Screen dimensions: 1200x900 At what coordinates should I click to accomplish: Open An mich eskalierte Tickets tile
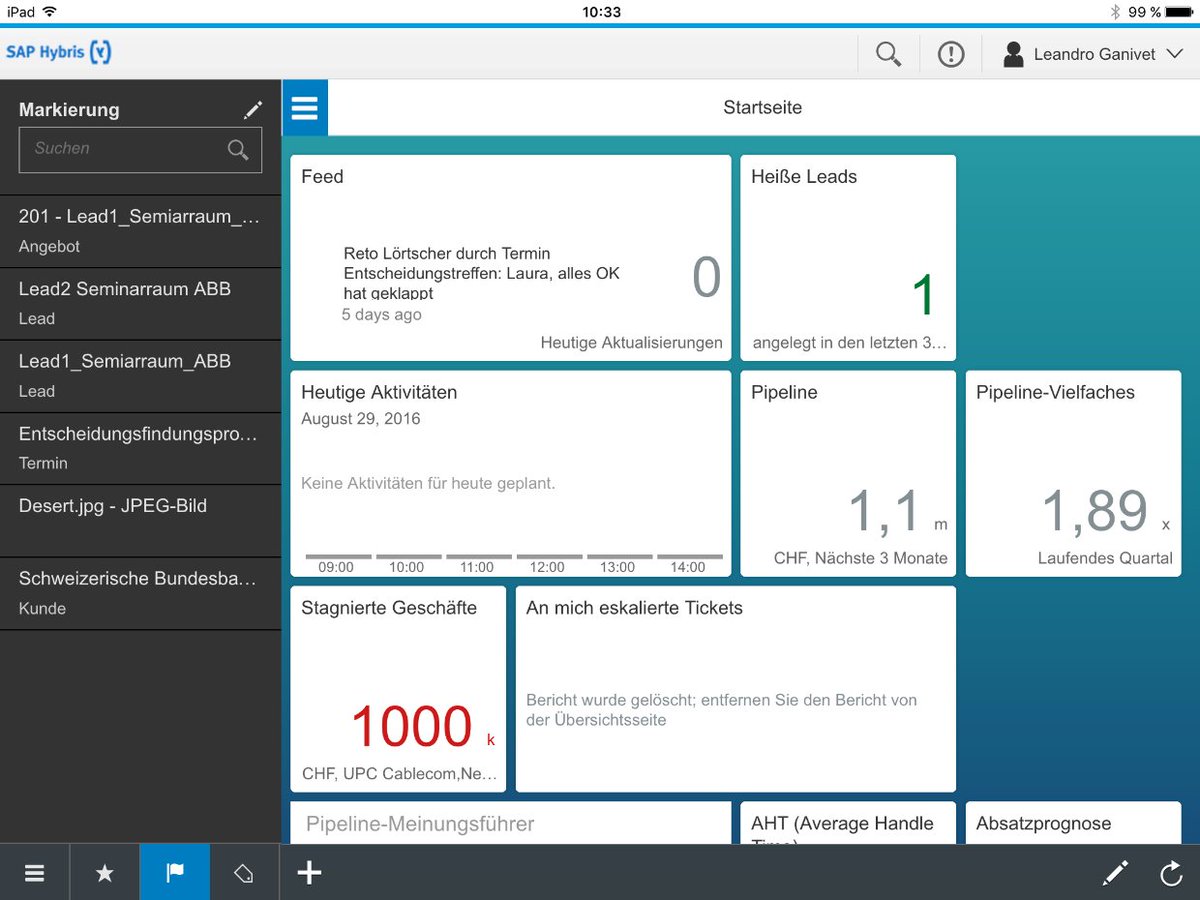(736, 689)
